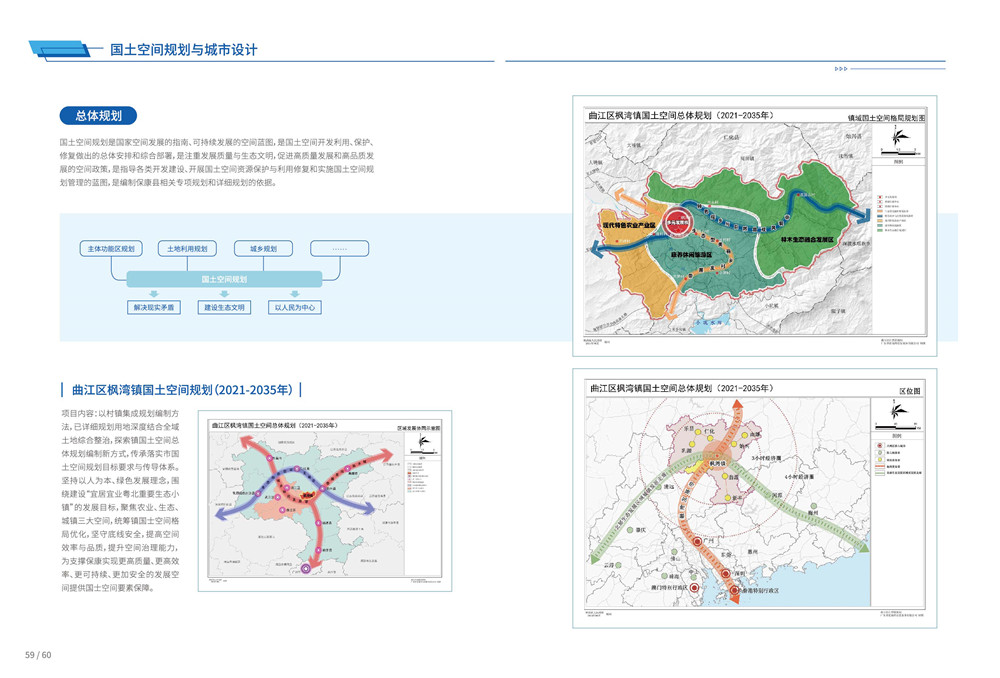Click the north arrow compass on the 镇域国土空间格局规划图 map
The width and height of the screenshot is (1000, 678).
tap(899, 136)
